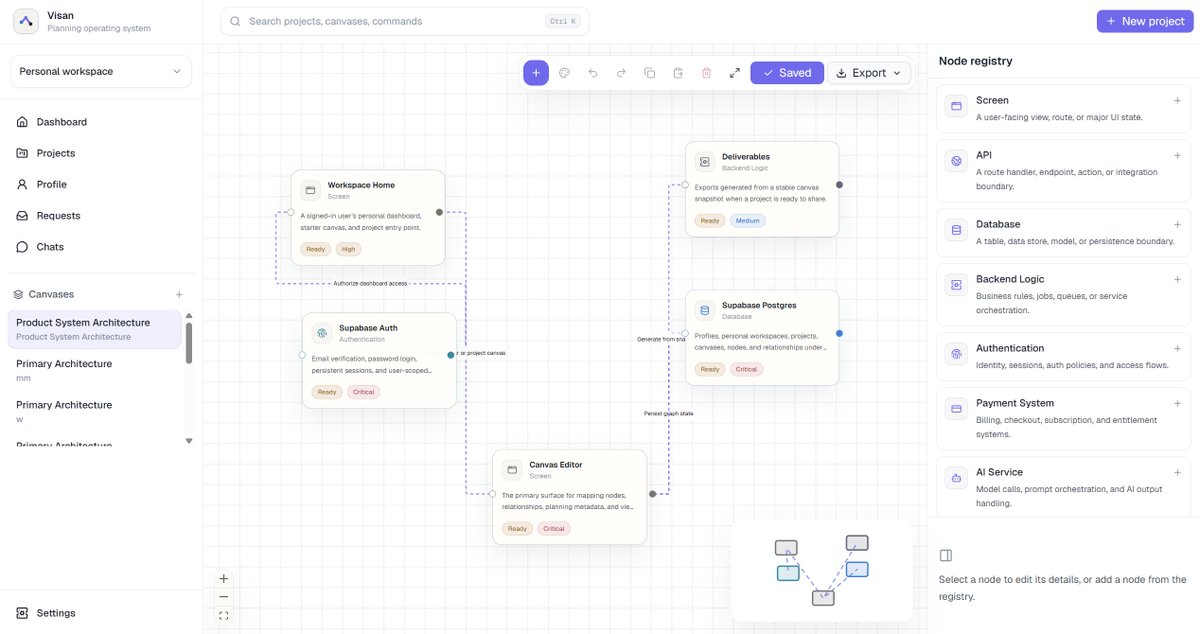Focus the search projects, canvases, commands field

coord(405,21)
